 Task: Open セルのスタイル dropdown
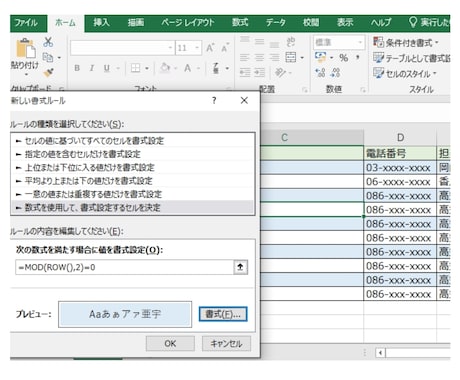(x=405, y=73)
